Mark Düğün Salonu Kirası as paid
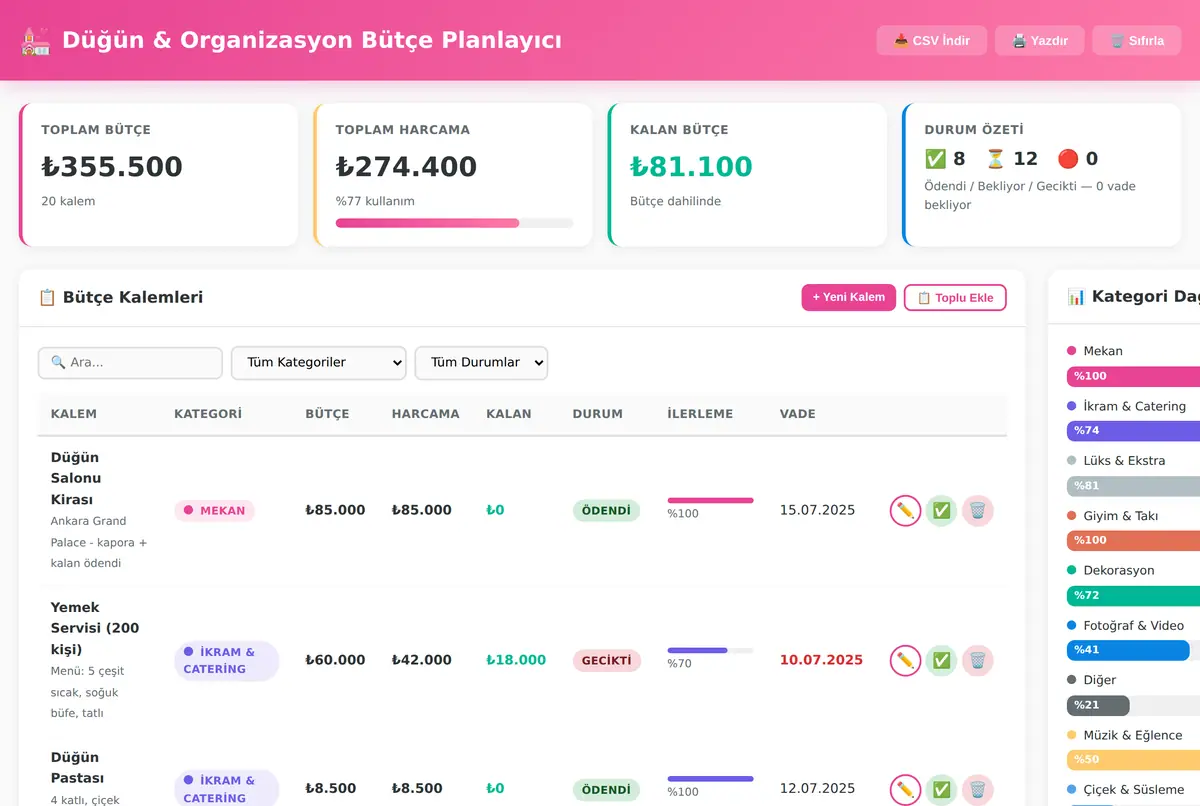This screenshot has height=806, width=1200. [x=941, y=511]
